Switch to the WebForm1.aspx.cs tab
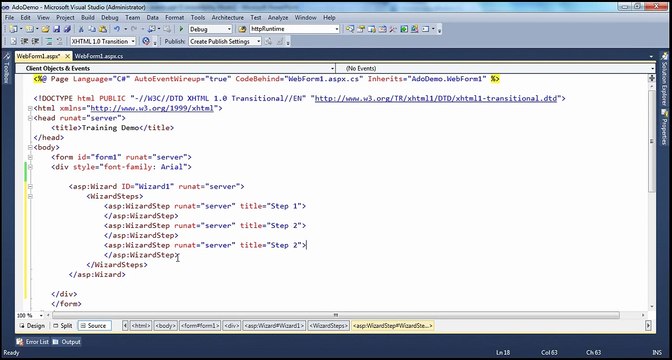This screenshot has height=360, width=672. (99, 56)
